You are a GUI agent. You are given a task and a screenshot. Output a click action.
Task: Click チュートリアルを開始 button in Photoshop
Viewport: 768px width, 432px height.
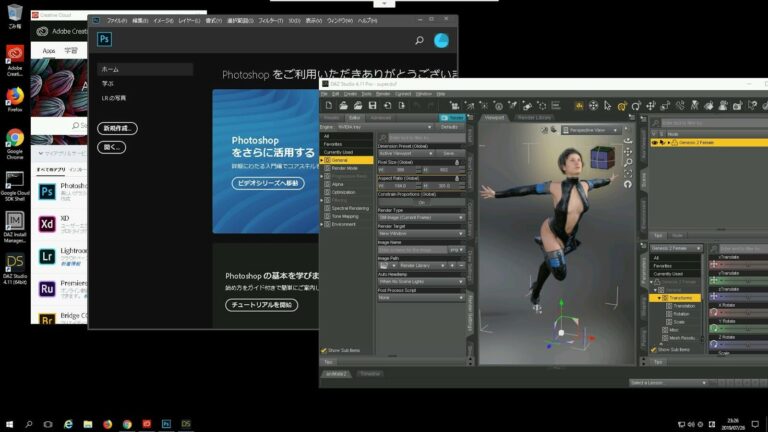click(262, 305)
